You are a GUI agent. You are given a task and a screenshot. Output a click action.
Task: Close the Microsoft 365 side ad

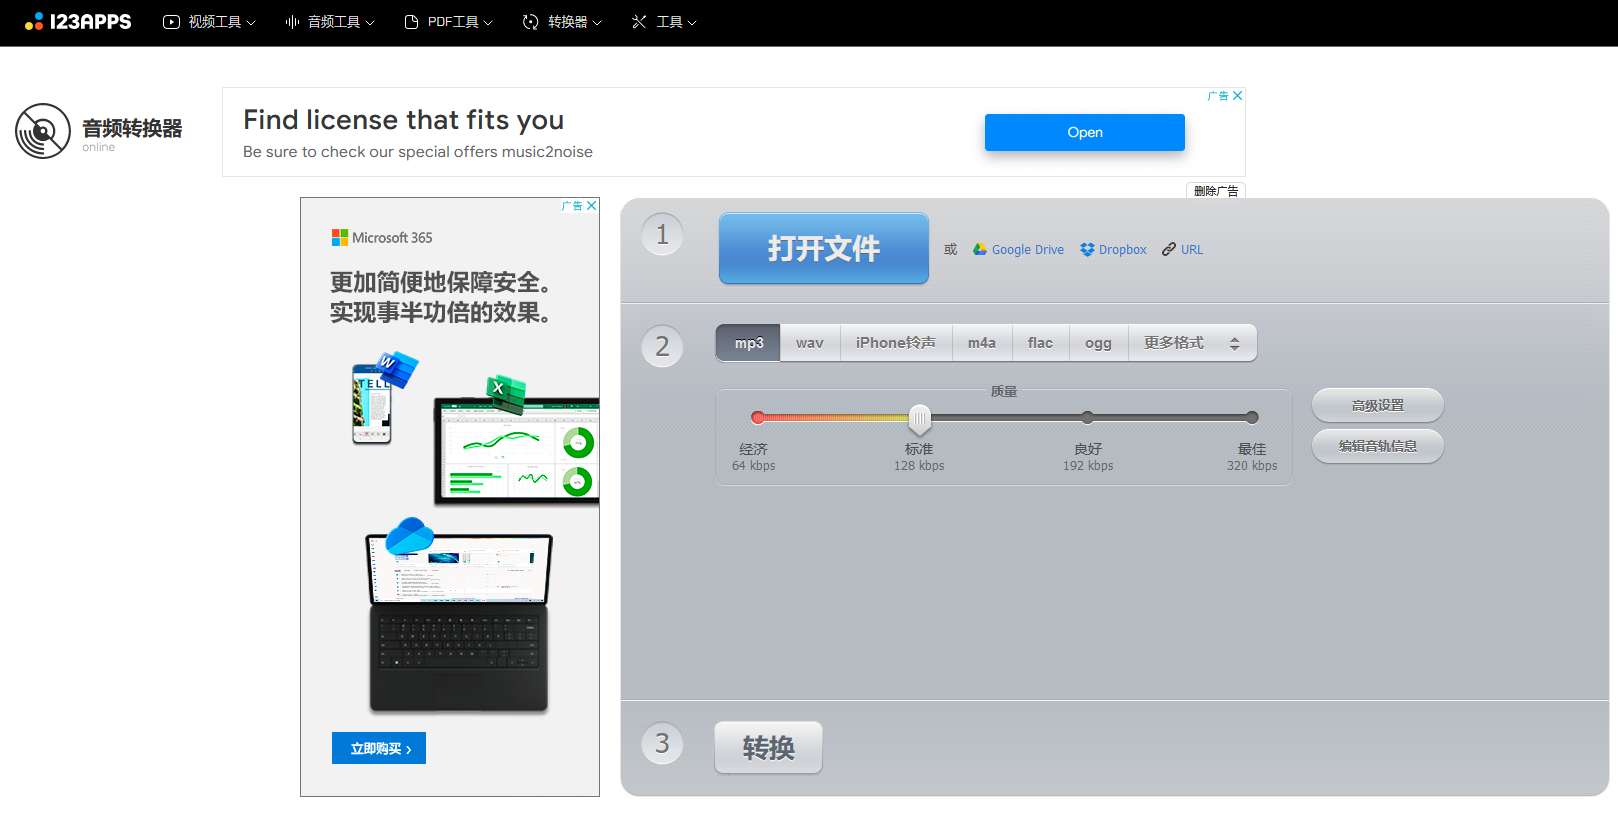pyautogui.click(x=592, y=206)
